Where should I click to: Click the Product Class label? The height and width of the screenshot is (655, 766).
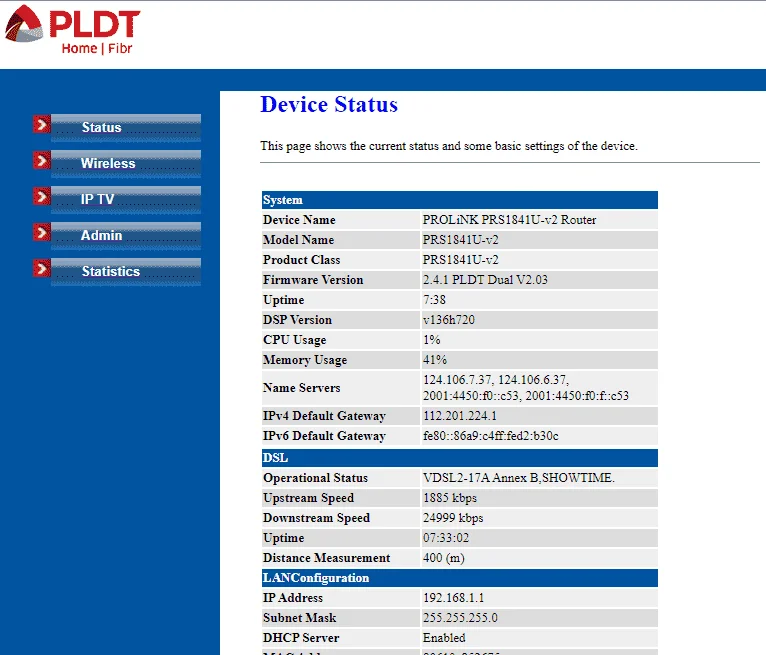click(x=301, y=260)
